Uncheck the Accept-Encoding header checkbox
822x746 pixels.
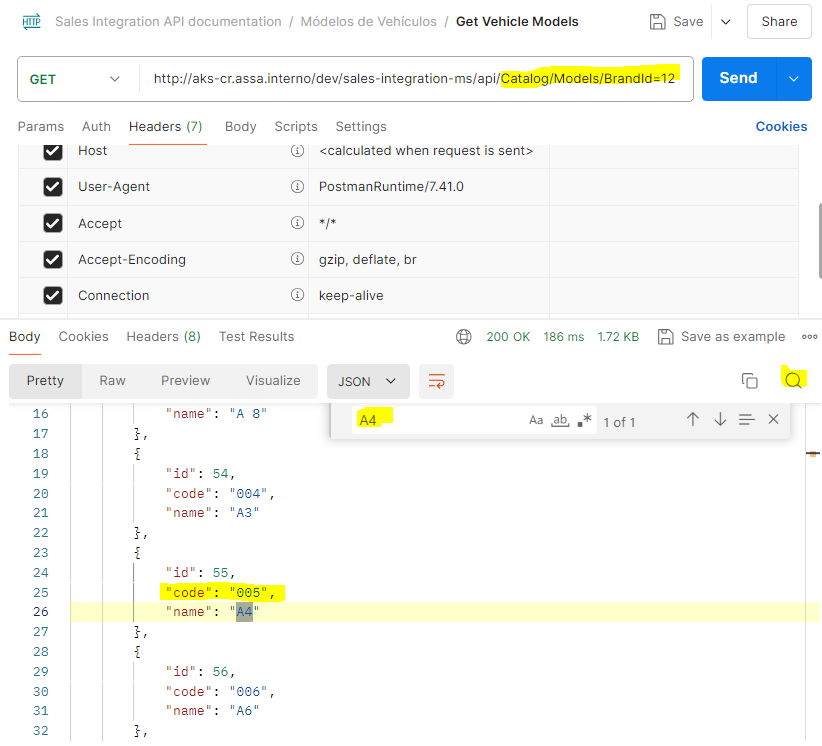point(53,260)
